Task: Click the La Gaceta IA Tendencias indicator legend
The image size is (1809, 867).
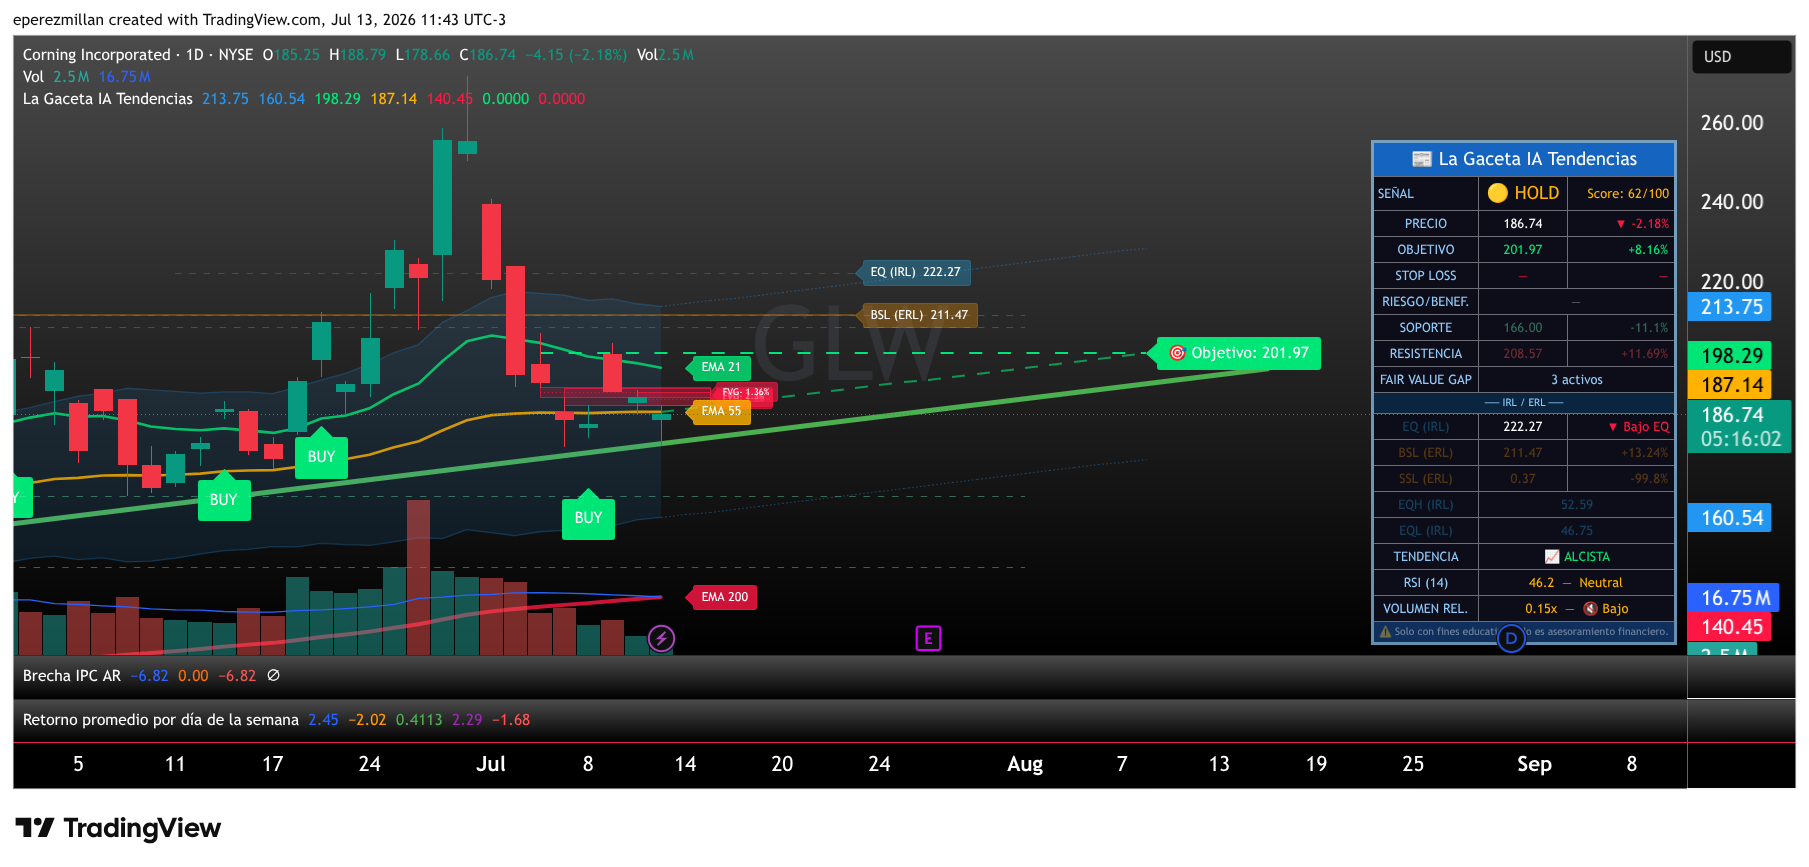Action: [x=108, y=99]
